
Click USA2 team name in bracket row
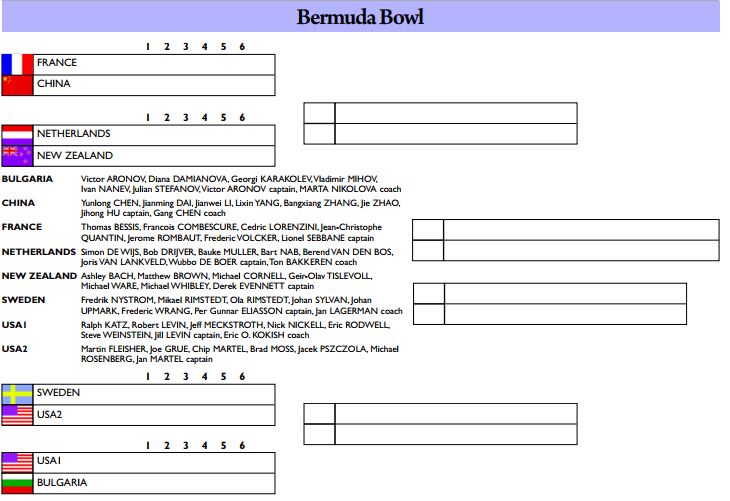(x=49, y=414)
